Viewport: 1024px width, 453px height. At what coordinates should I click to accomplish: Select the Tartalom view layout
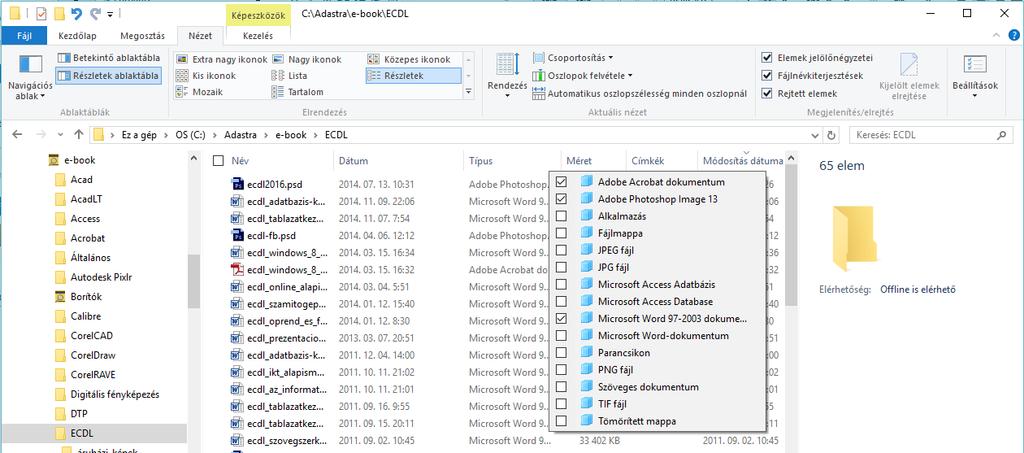pyautogui.click(x=298, y=92)
